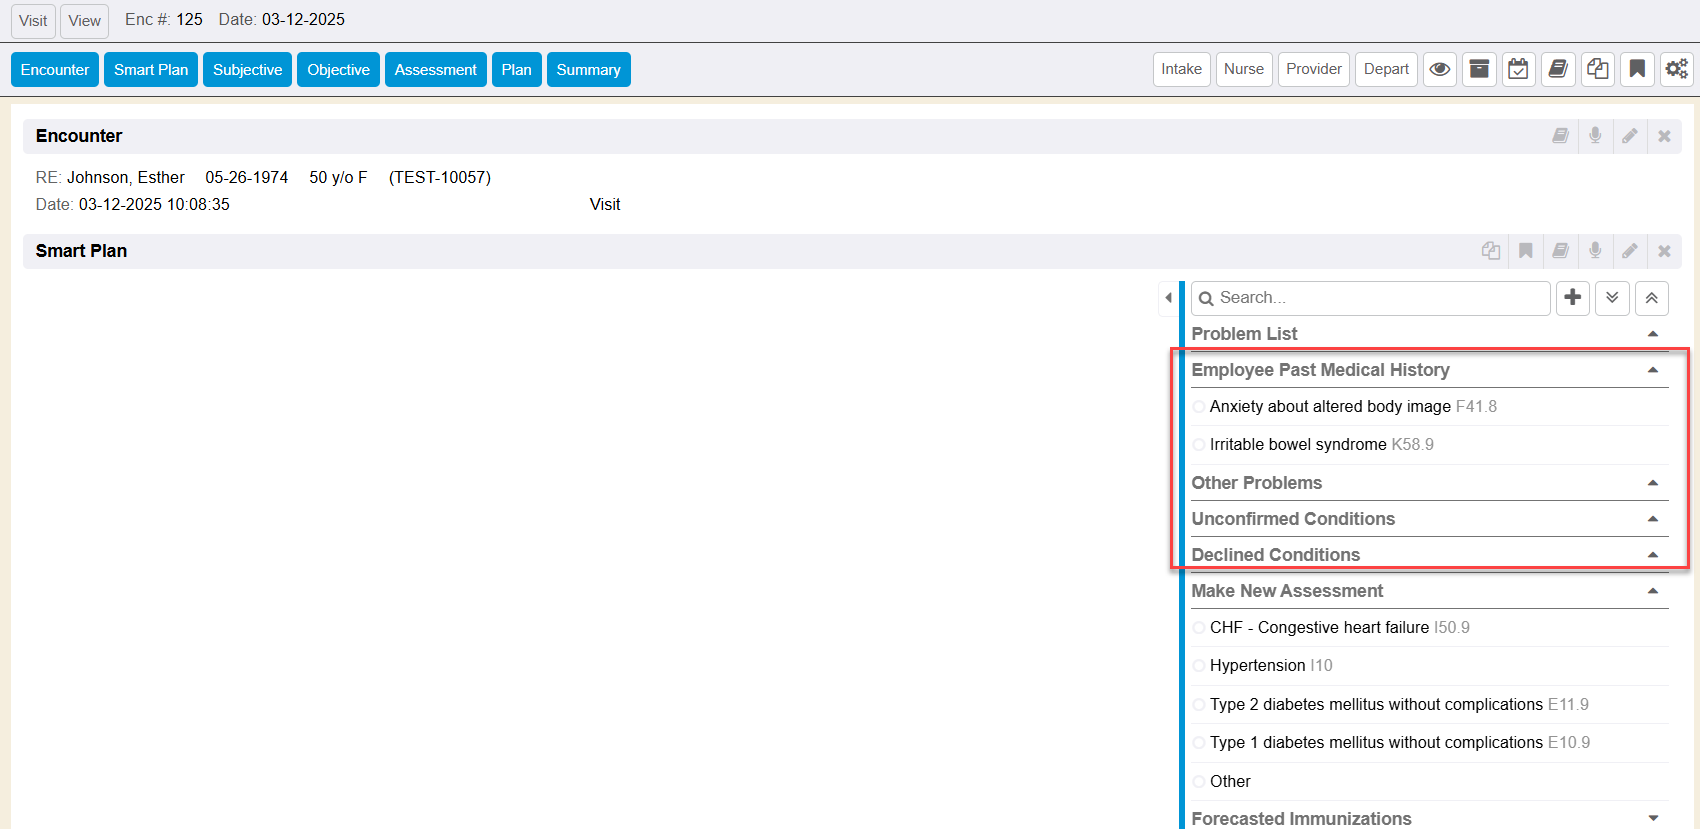Image resolution: width=1700 pixels, height=829 pixels.
Task: Select the Hypertension I10 radio option
Action: pyautogui.click(x=1199, y=666)
